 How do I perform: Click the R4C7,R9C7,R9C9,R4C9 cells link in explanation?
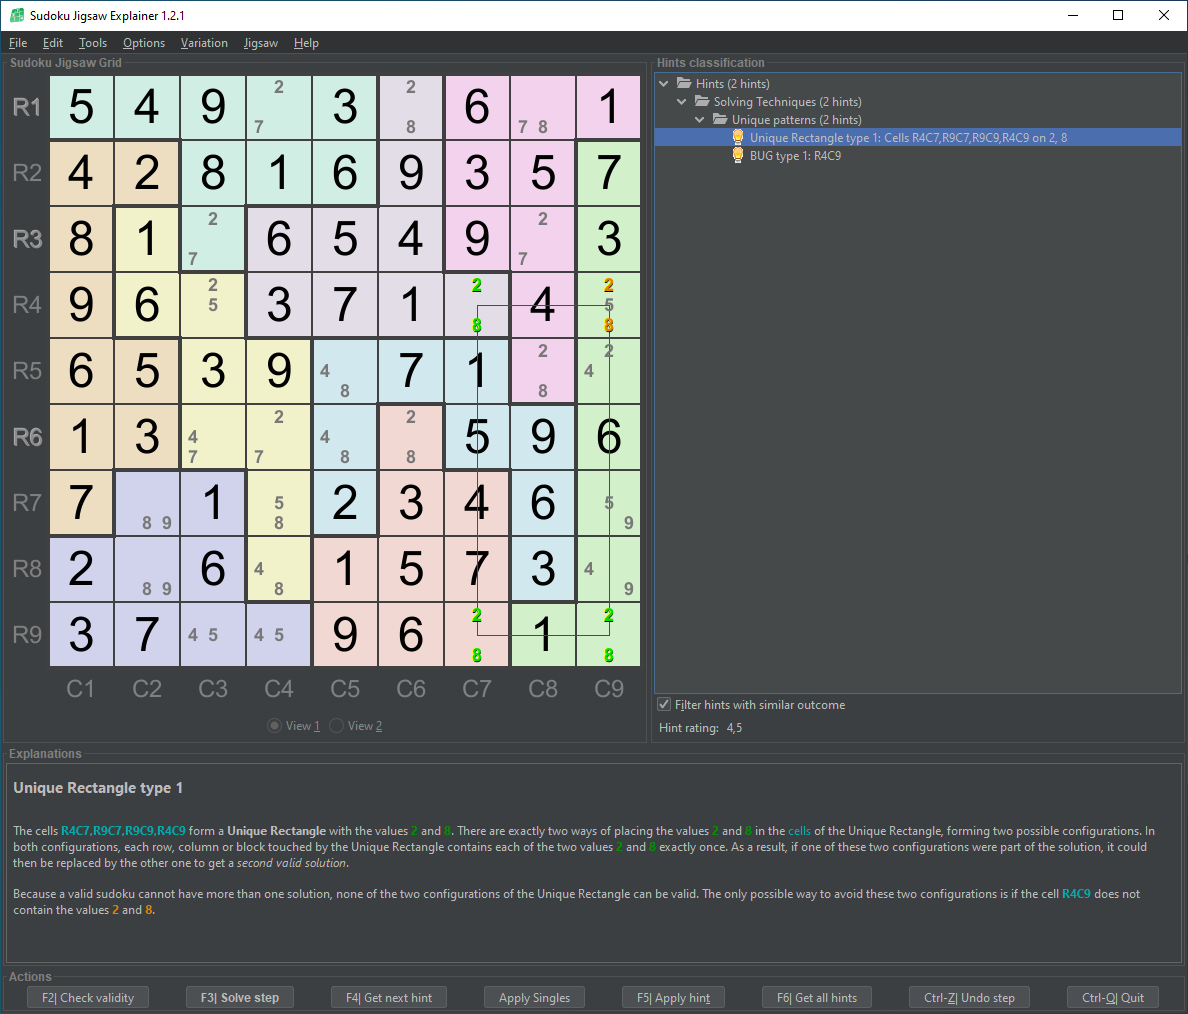coord(123,831)
